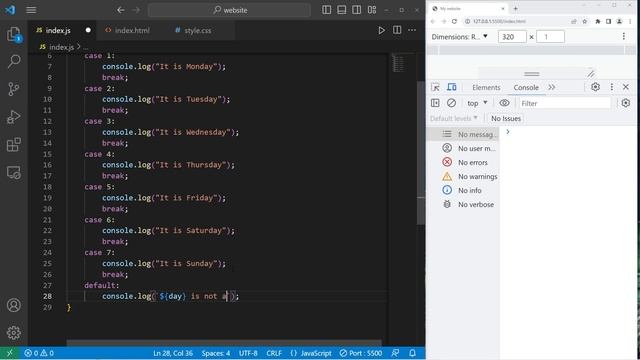
Task: Select the inspect element picker icon
Action: (435, 87)
